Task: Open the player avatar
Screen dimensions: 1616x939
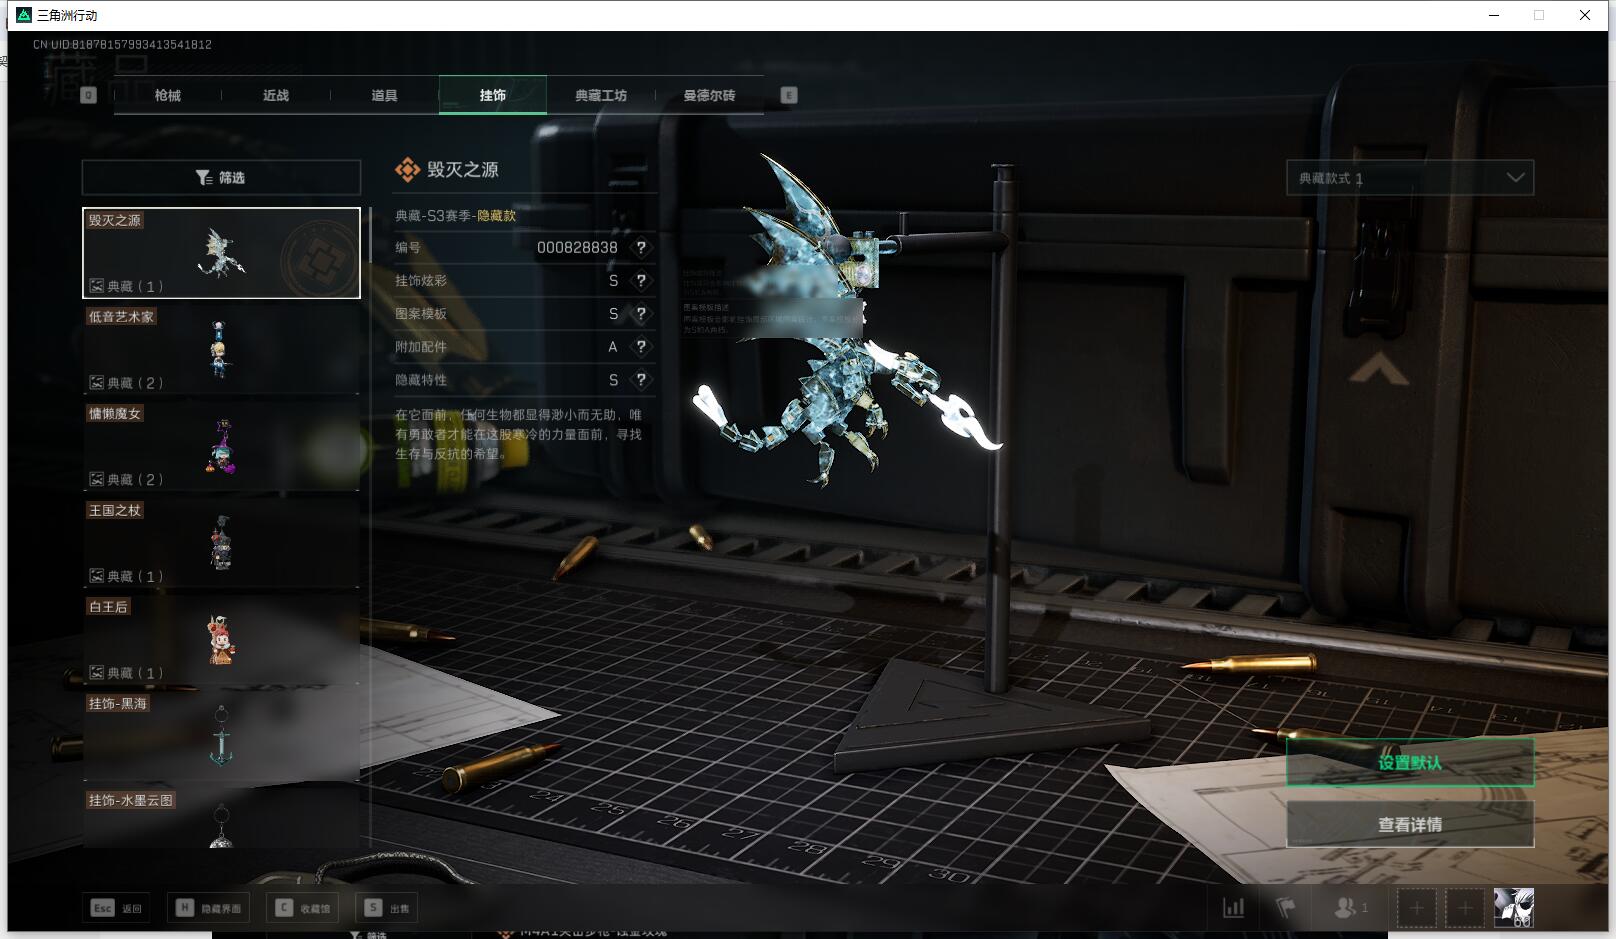Action: (1514, 908)
